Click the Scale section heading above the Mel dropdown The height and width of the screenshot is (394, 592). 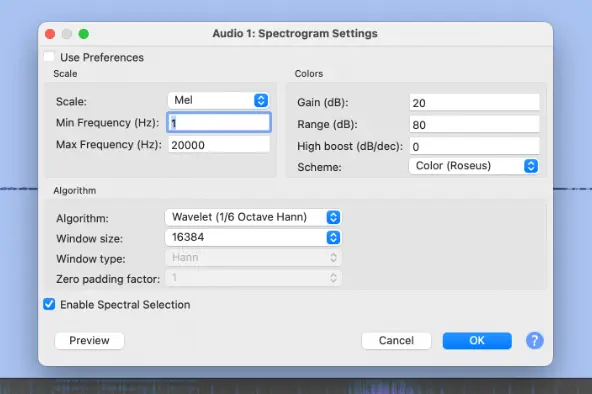[65, 74]
